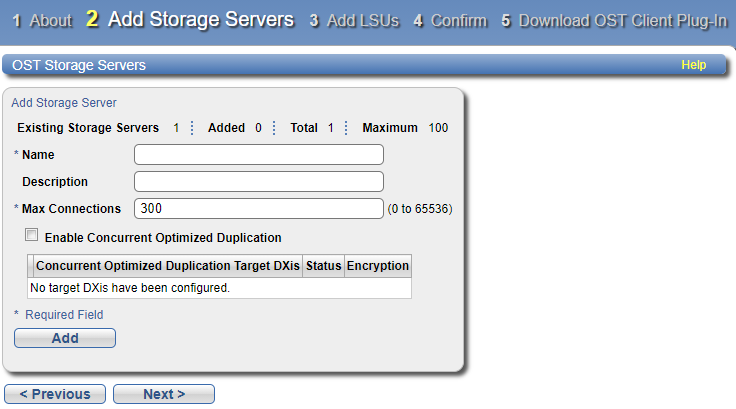Click the empty target DXis table row
Viewport: 736px width, 409px height.
pyautogui.click(x=220, y=288)
